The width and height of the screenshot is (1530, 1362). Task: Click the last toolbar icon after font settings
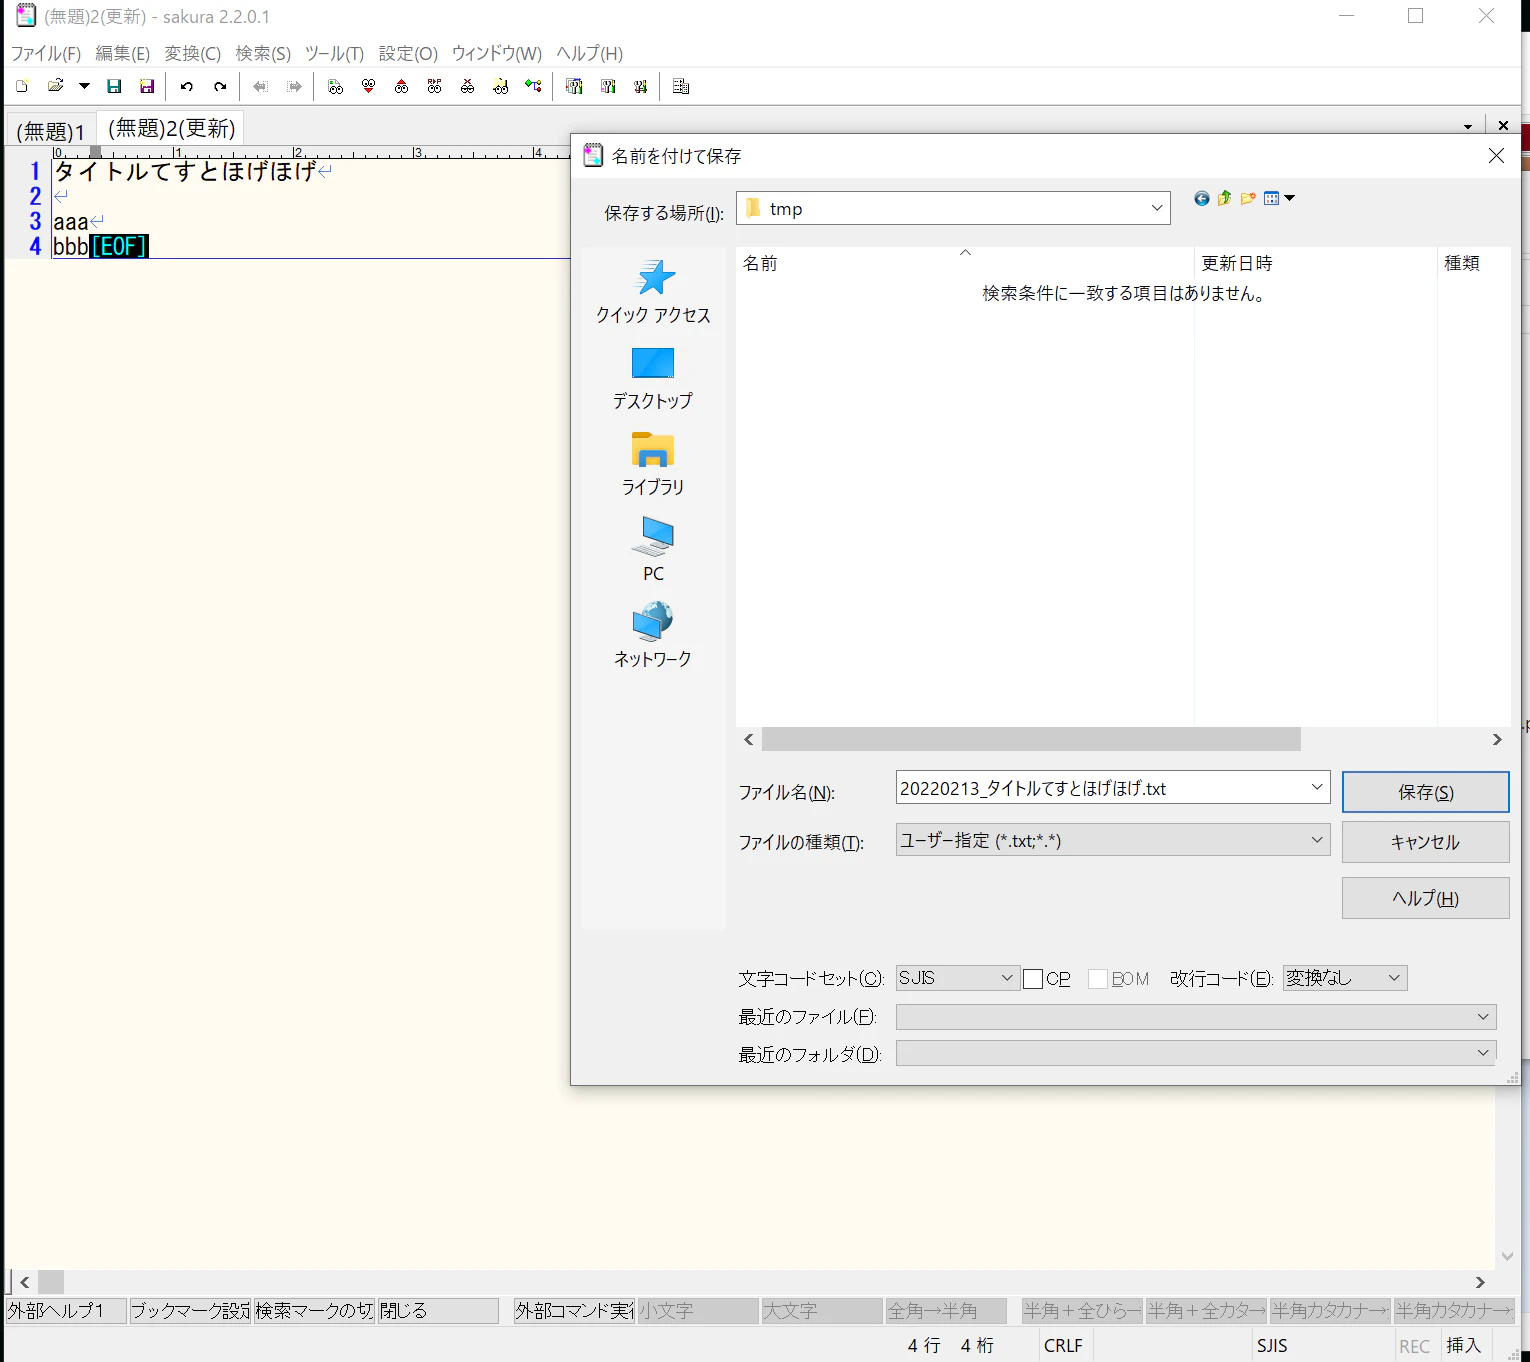[x=681, y=87]
